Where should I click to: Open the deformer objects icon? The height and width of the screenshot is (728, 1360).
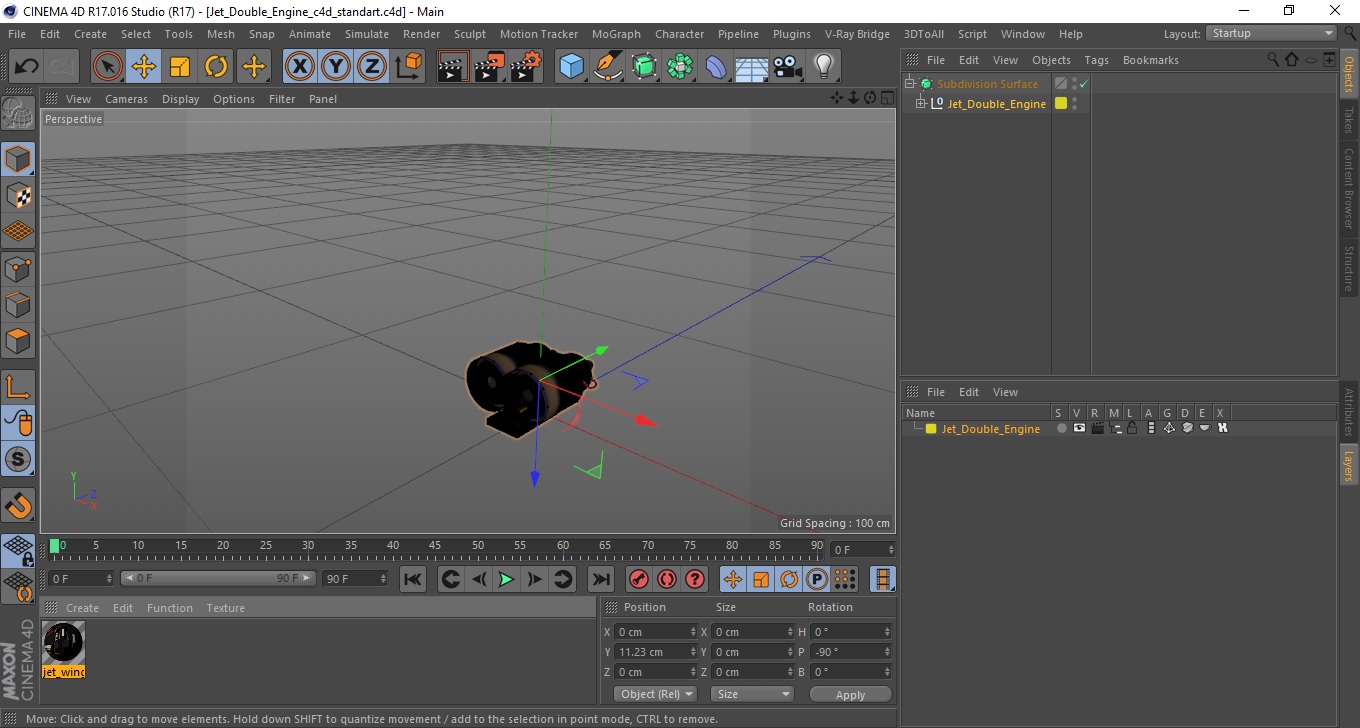click(716, 67)
